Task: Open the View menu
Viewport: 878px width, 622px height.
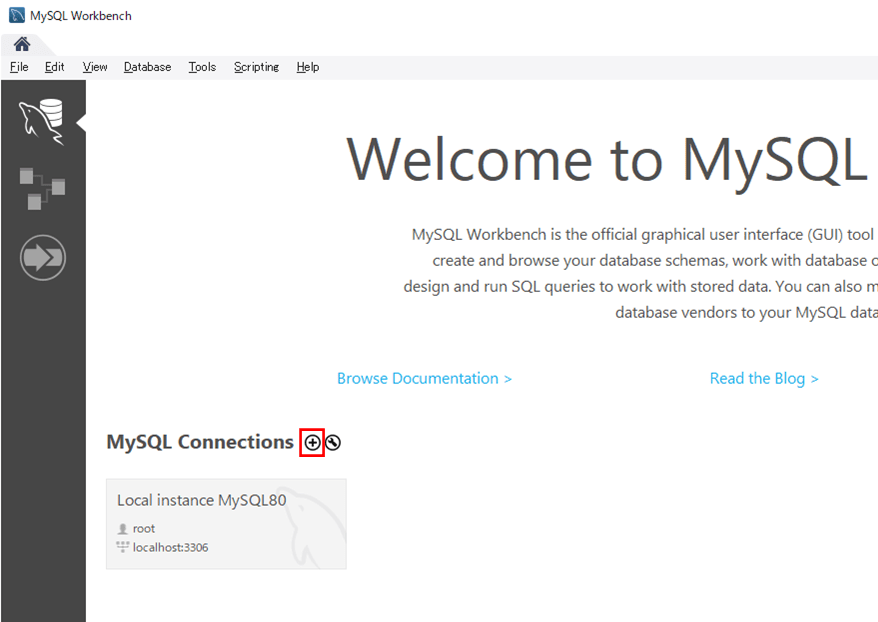Action: tap(95, 67)
